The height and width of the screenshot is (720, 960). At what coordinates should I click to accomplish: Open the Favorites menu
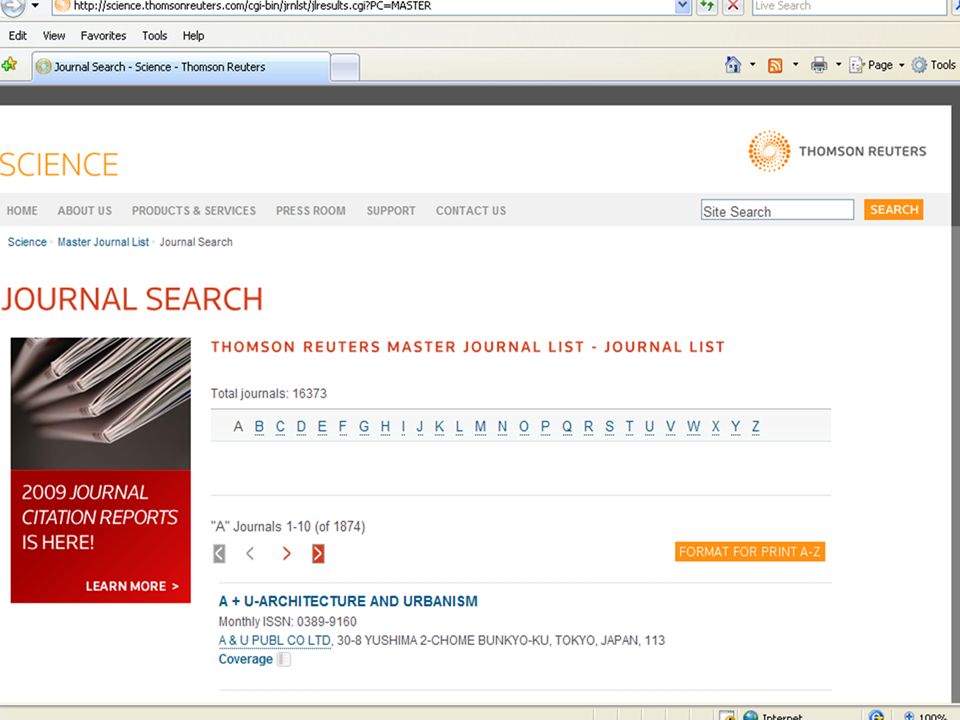tap(103, 36)
